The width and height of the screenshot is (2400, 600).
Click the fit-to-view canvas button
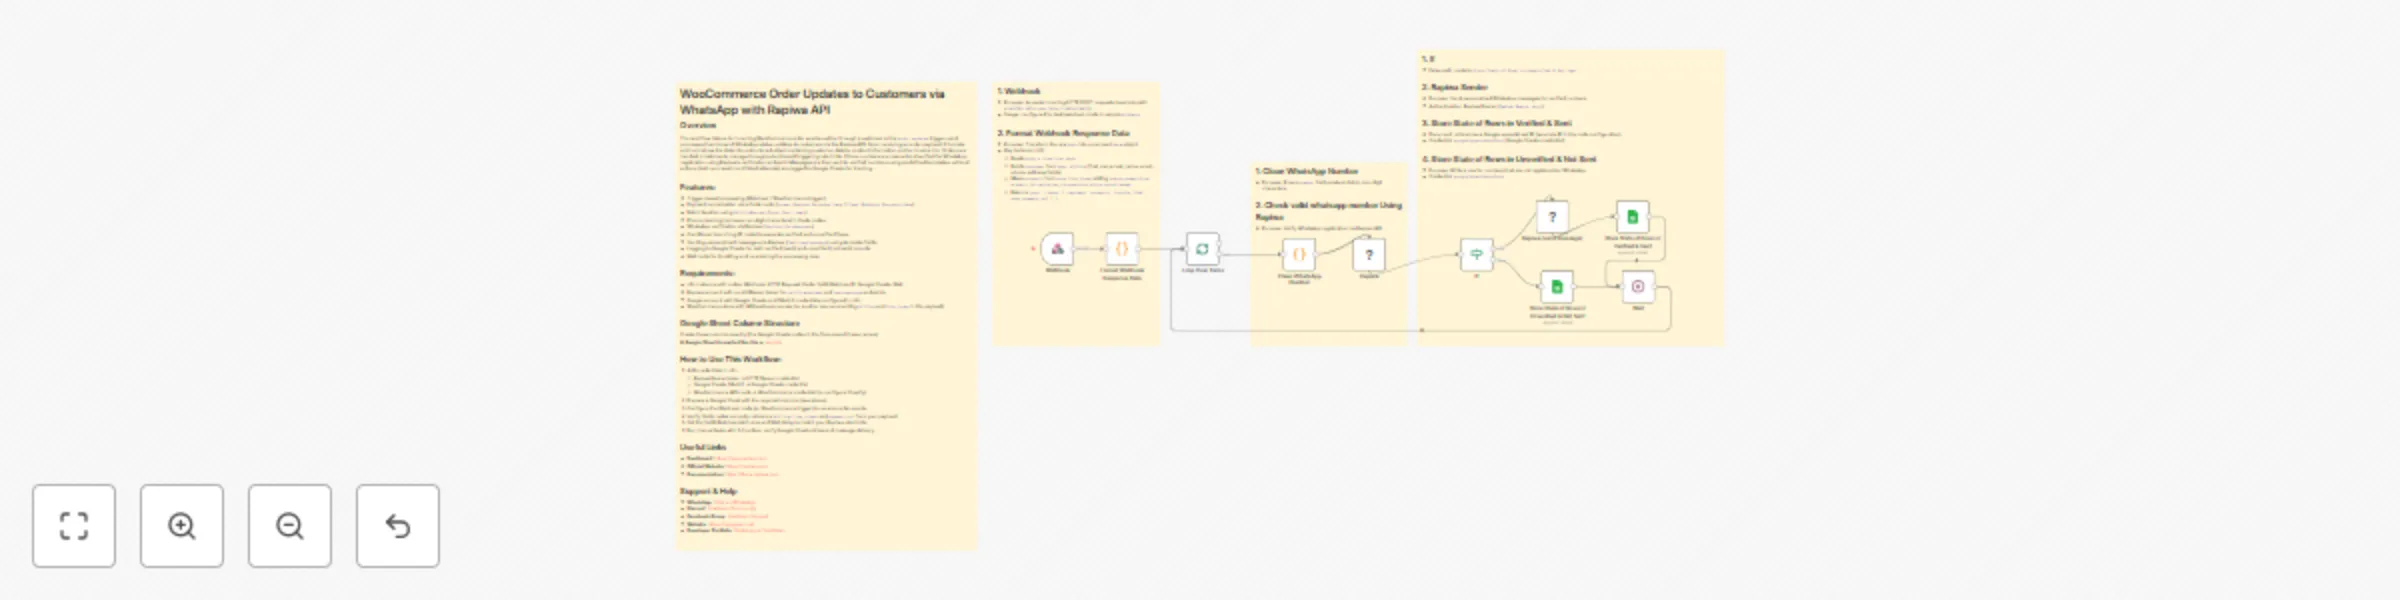click(x=74, y=526)
